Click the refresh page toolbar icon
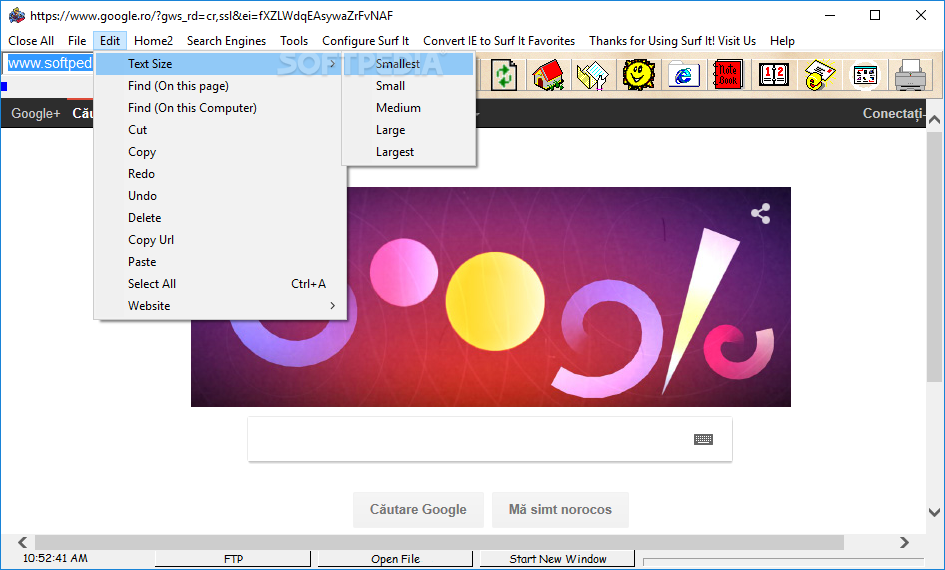This screenshot has height=570, width=945. click(504, 75)
